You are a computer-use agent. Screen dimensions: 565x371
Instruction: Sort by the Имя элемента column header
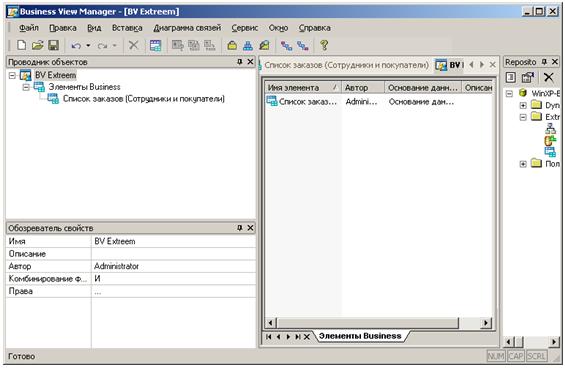coord(303,88)
